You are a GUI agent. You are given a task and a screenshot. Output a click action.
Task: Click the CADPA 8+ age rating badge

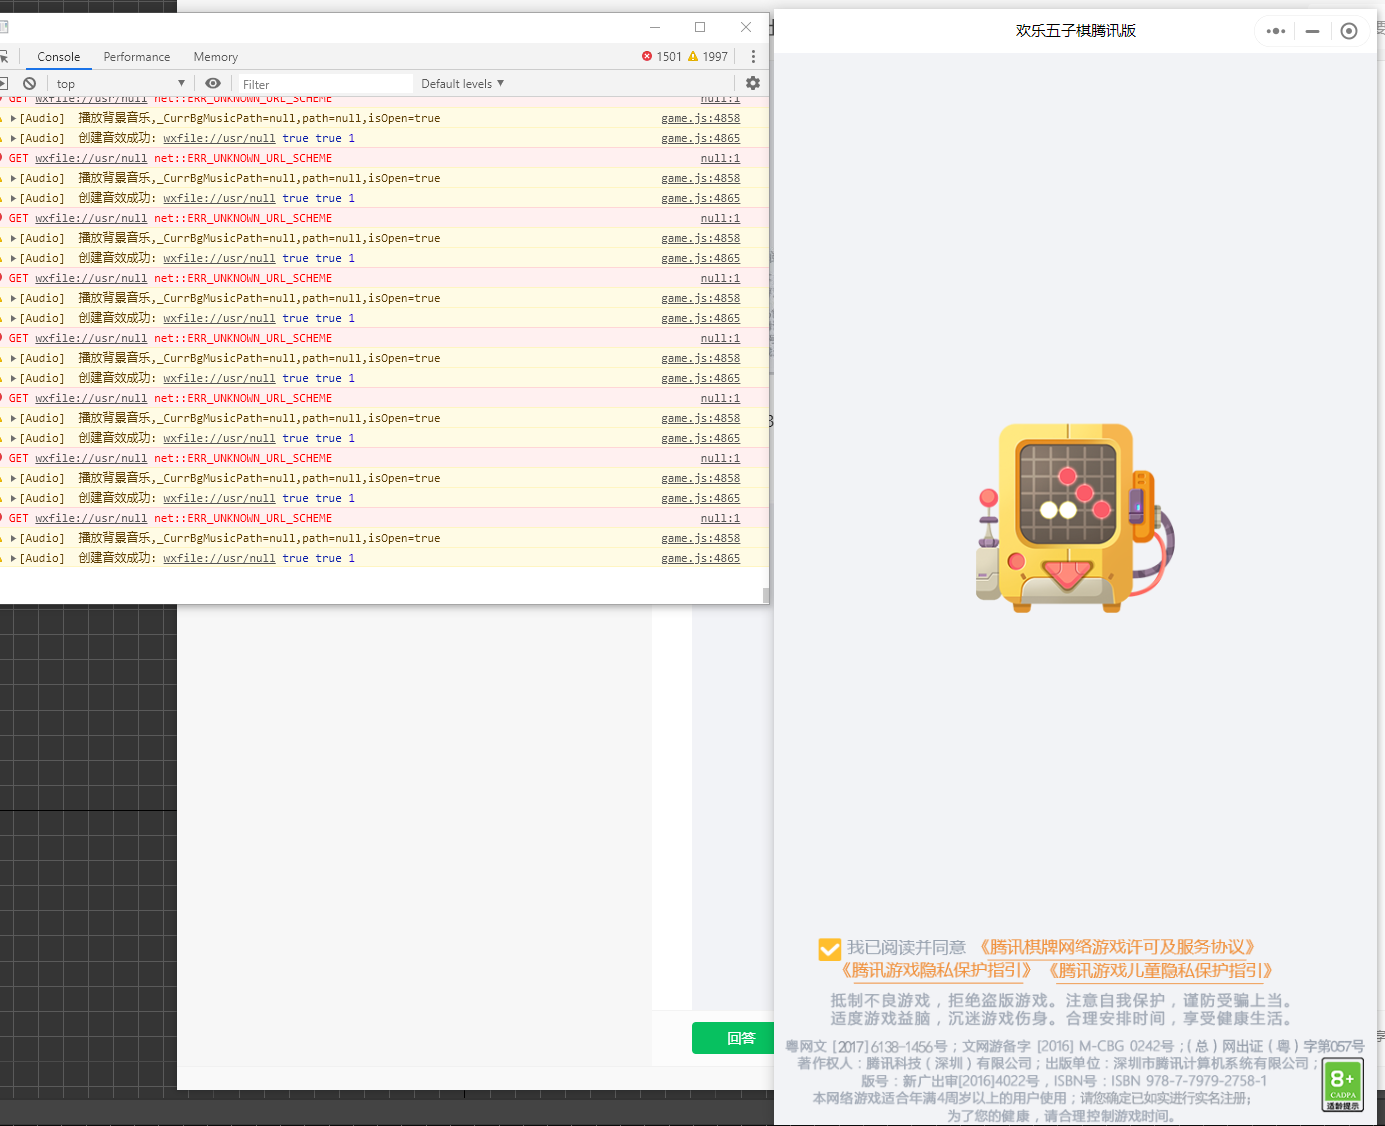coord(1342,1085)
